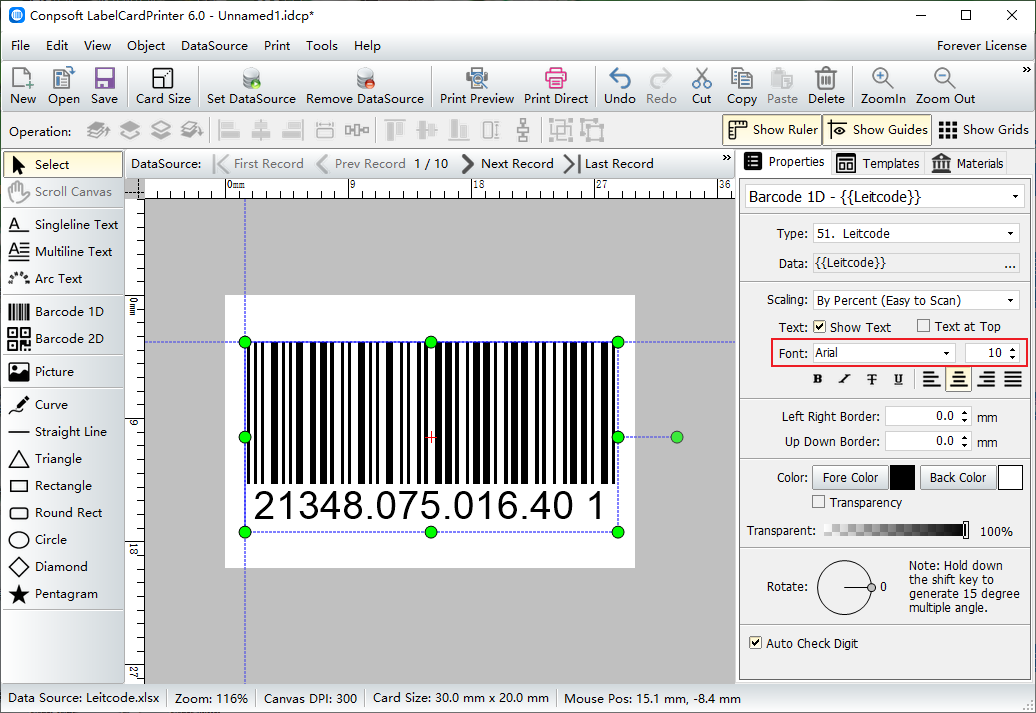
Task: Select the Barcode 2D tool
Action: point(63,339)
